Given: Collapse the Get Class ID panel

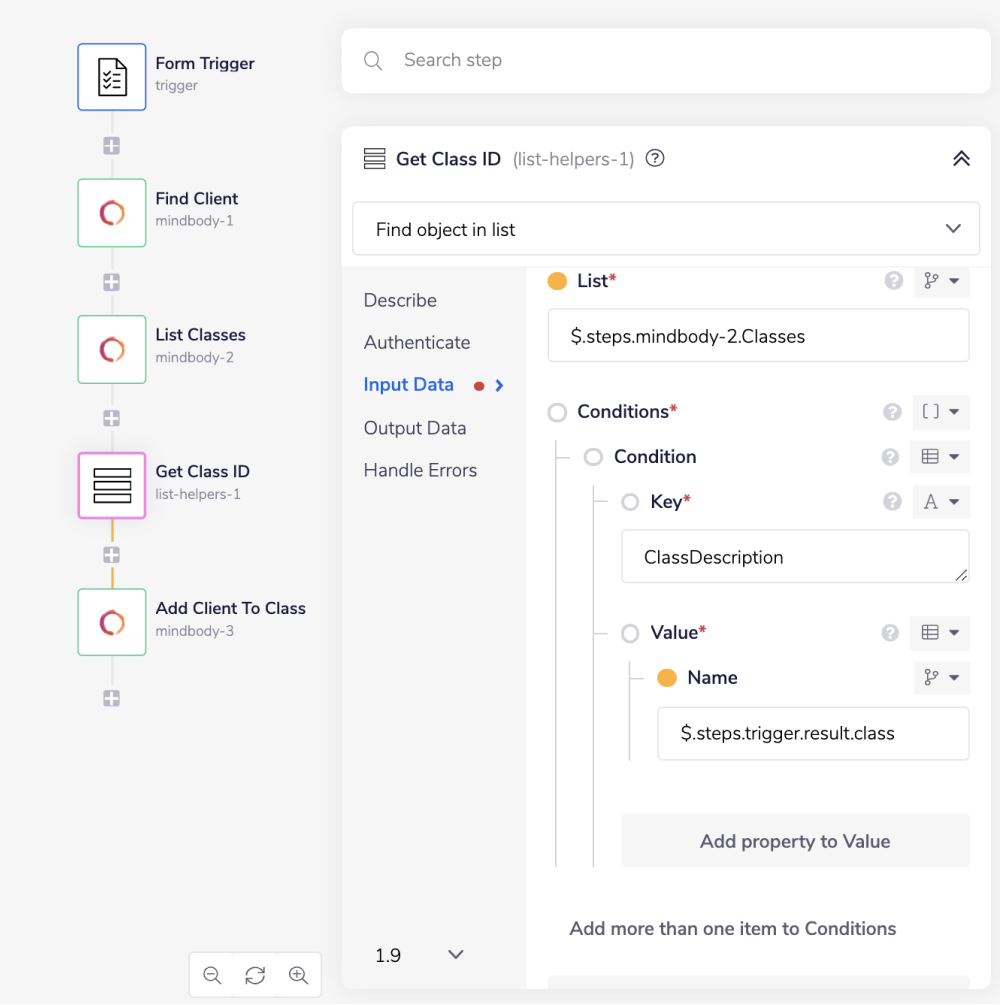Looking at the screenshot, I should coord(961,158).
